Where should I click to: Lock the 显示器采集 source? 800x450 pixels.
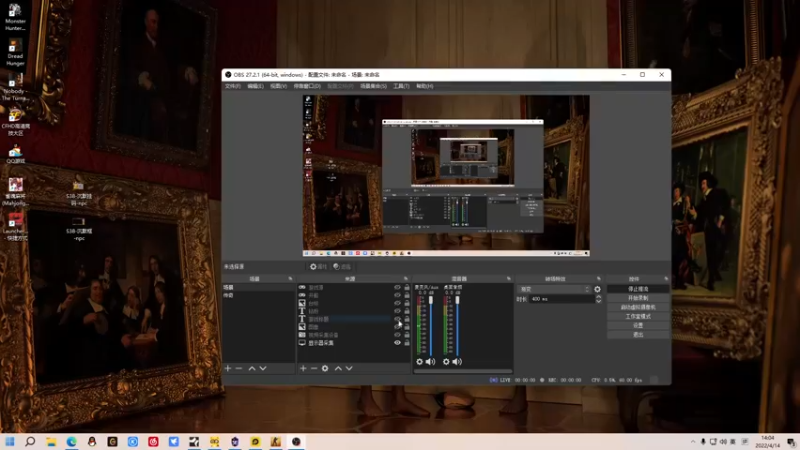[x=407, y=343]
